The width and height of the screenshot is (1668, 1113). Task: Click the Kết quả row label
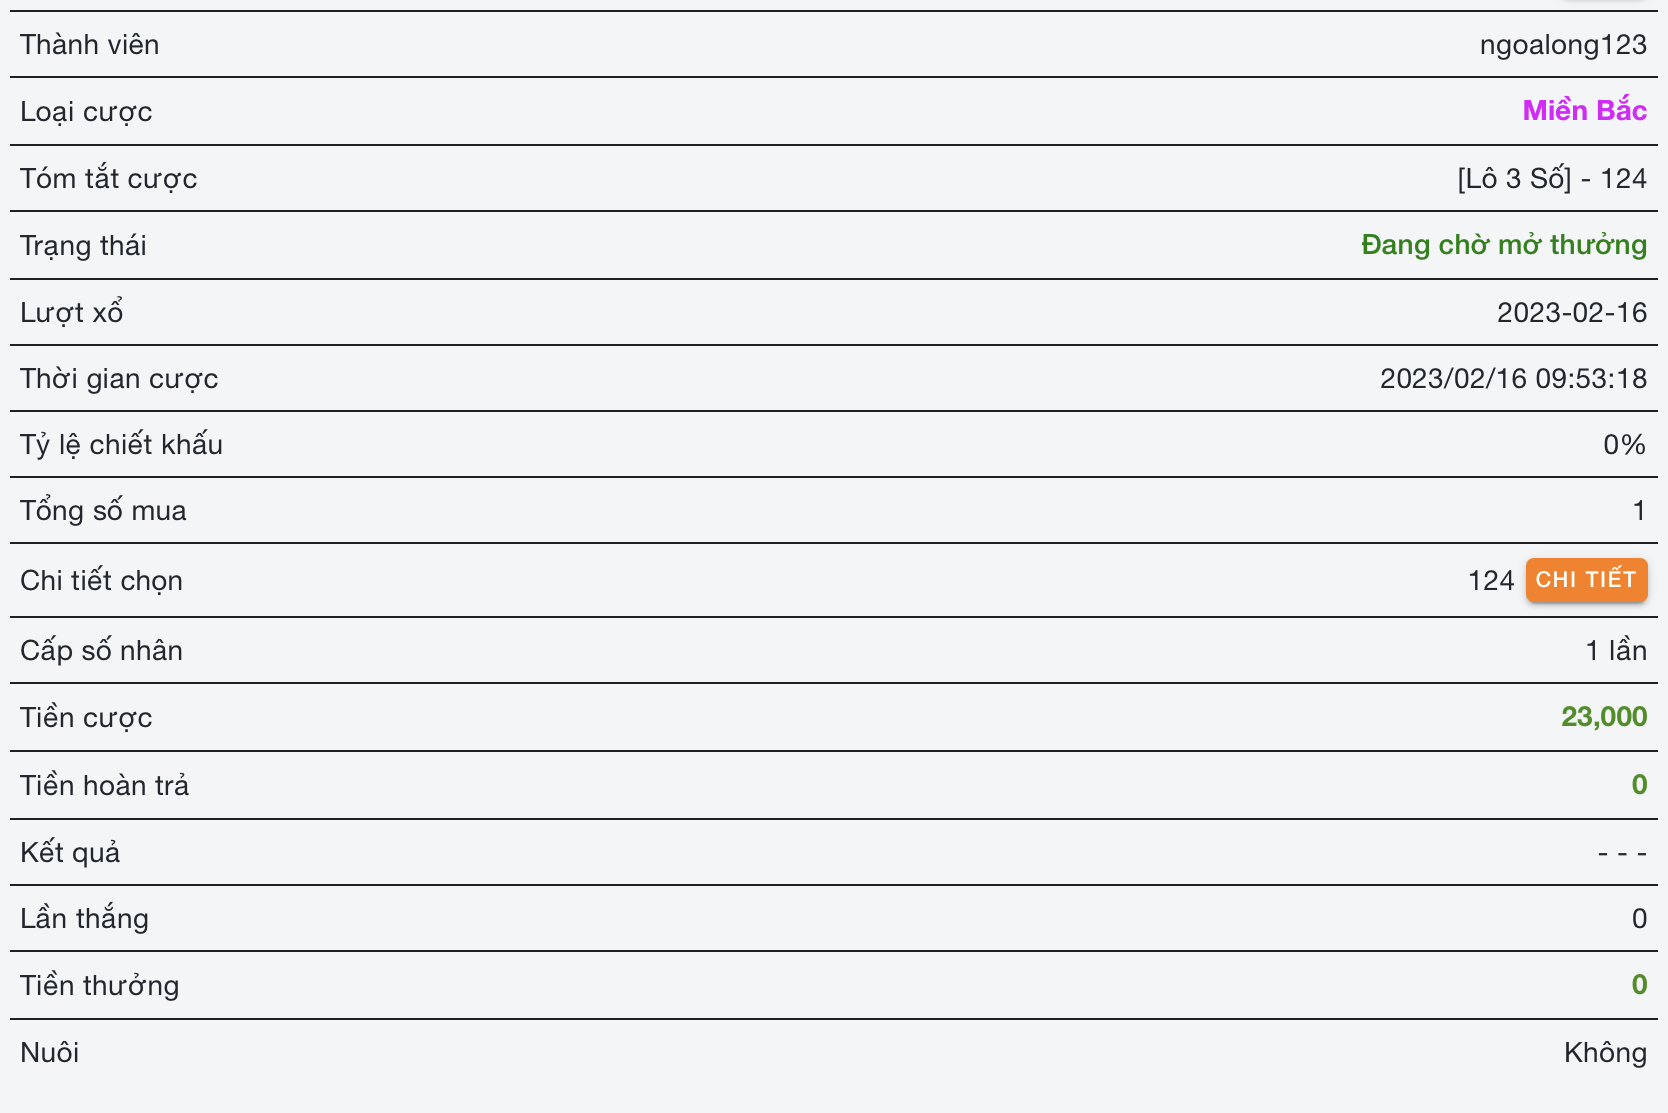(x=70, y=853)
